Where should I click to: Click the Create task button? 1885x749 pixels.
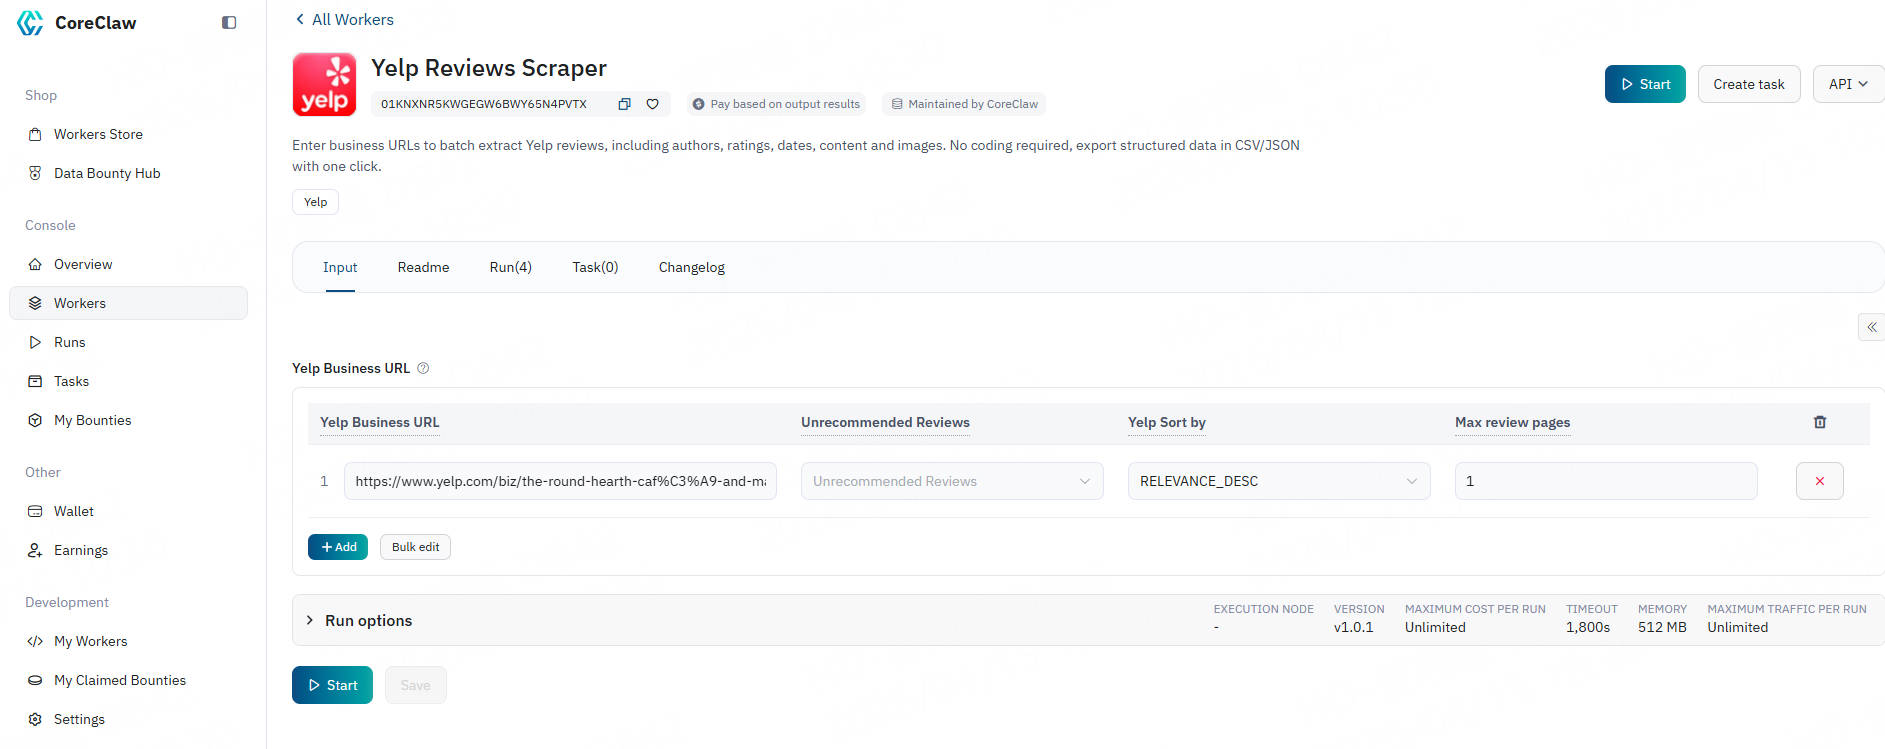[1748, 84]
